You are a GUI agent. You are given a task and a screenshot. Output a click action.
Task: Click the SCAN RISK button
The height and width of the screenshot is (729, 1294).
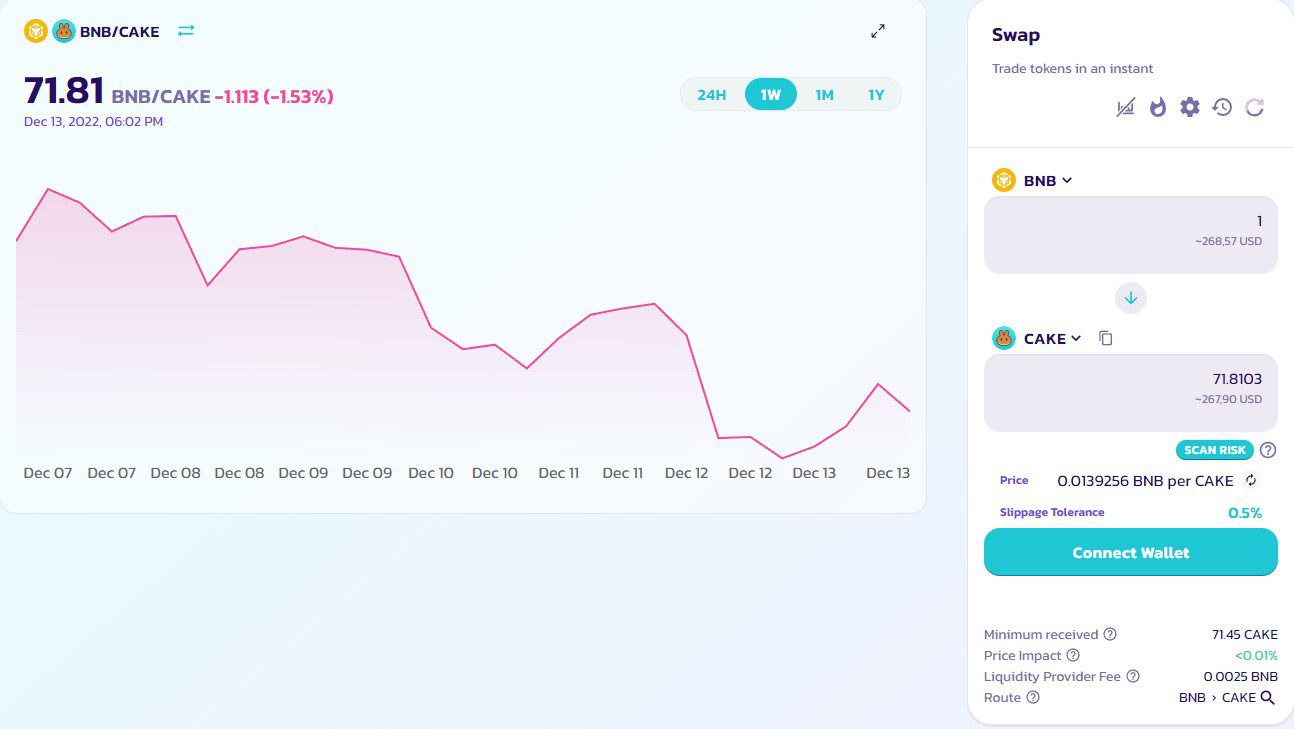coord(1215,450)
